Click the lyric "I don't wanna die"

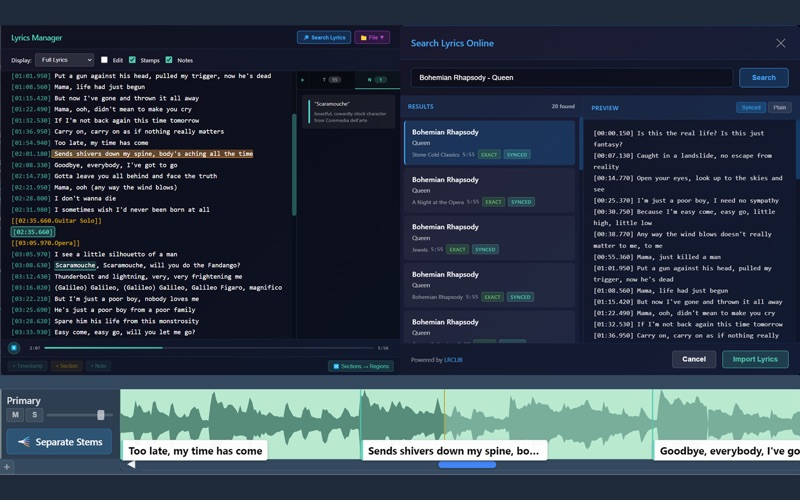[x=85, y=198]
